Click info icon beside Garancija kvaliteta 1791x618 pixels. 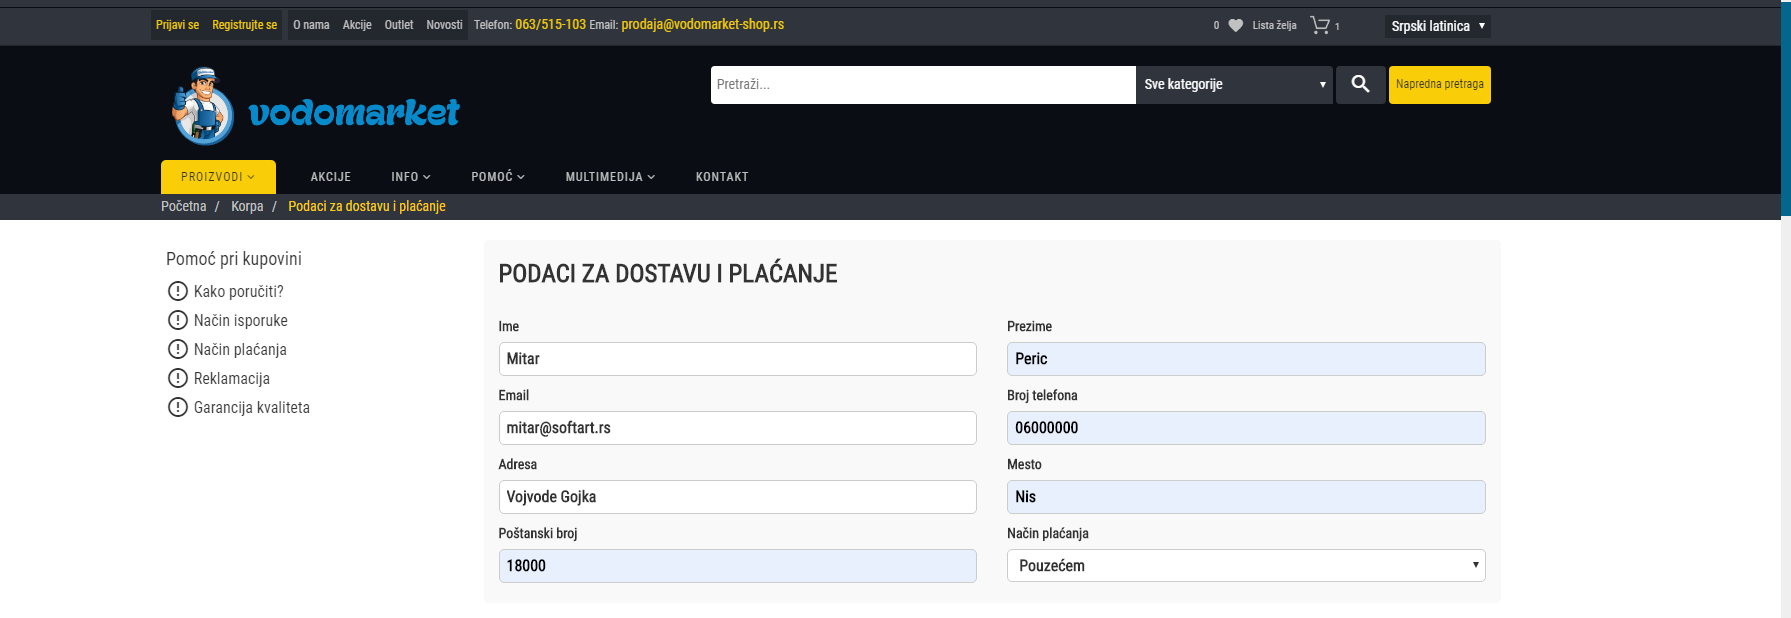click(x=178, y=407)
